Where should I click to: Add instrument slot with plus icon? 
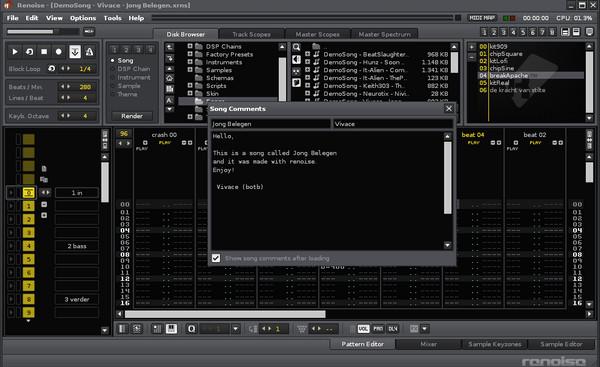[471, 47]
